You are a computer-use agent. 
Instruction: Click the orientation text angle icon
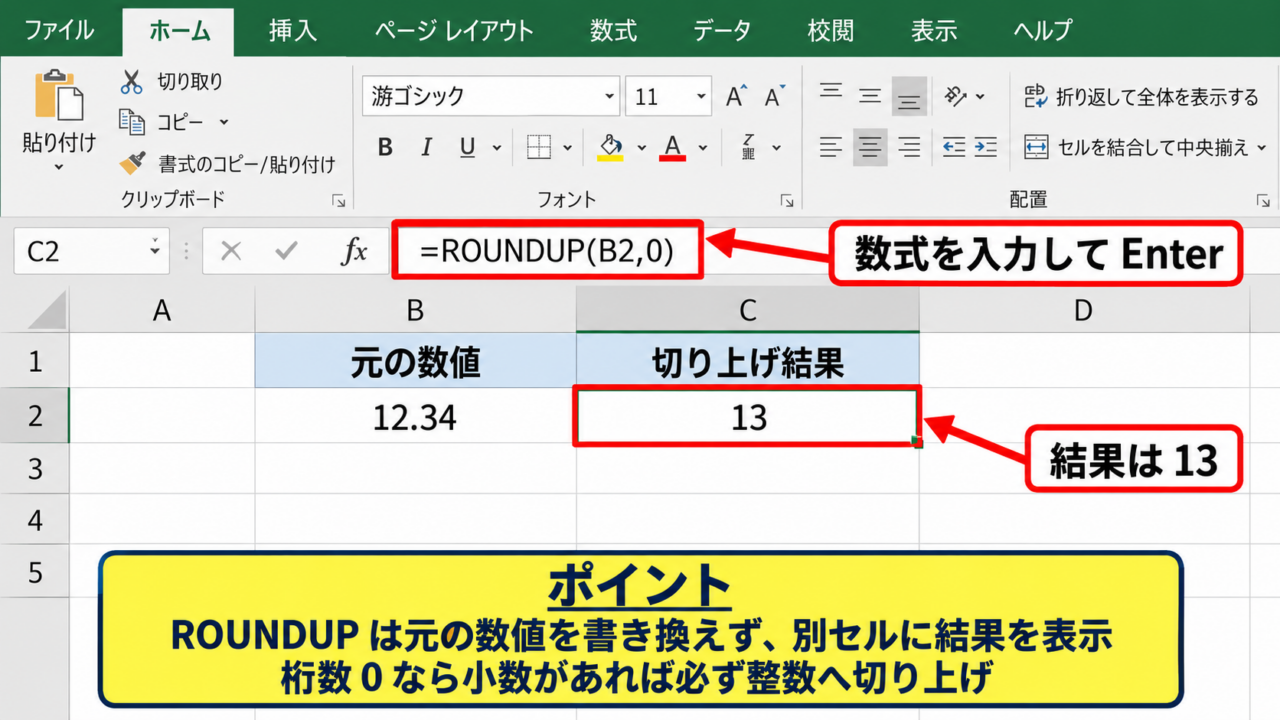957,96
